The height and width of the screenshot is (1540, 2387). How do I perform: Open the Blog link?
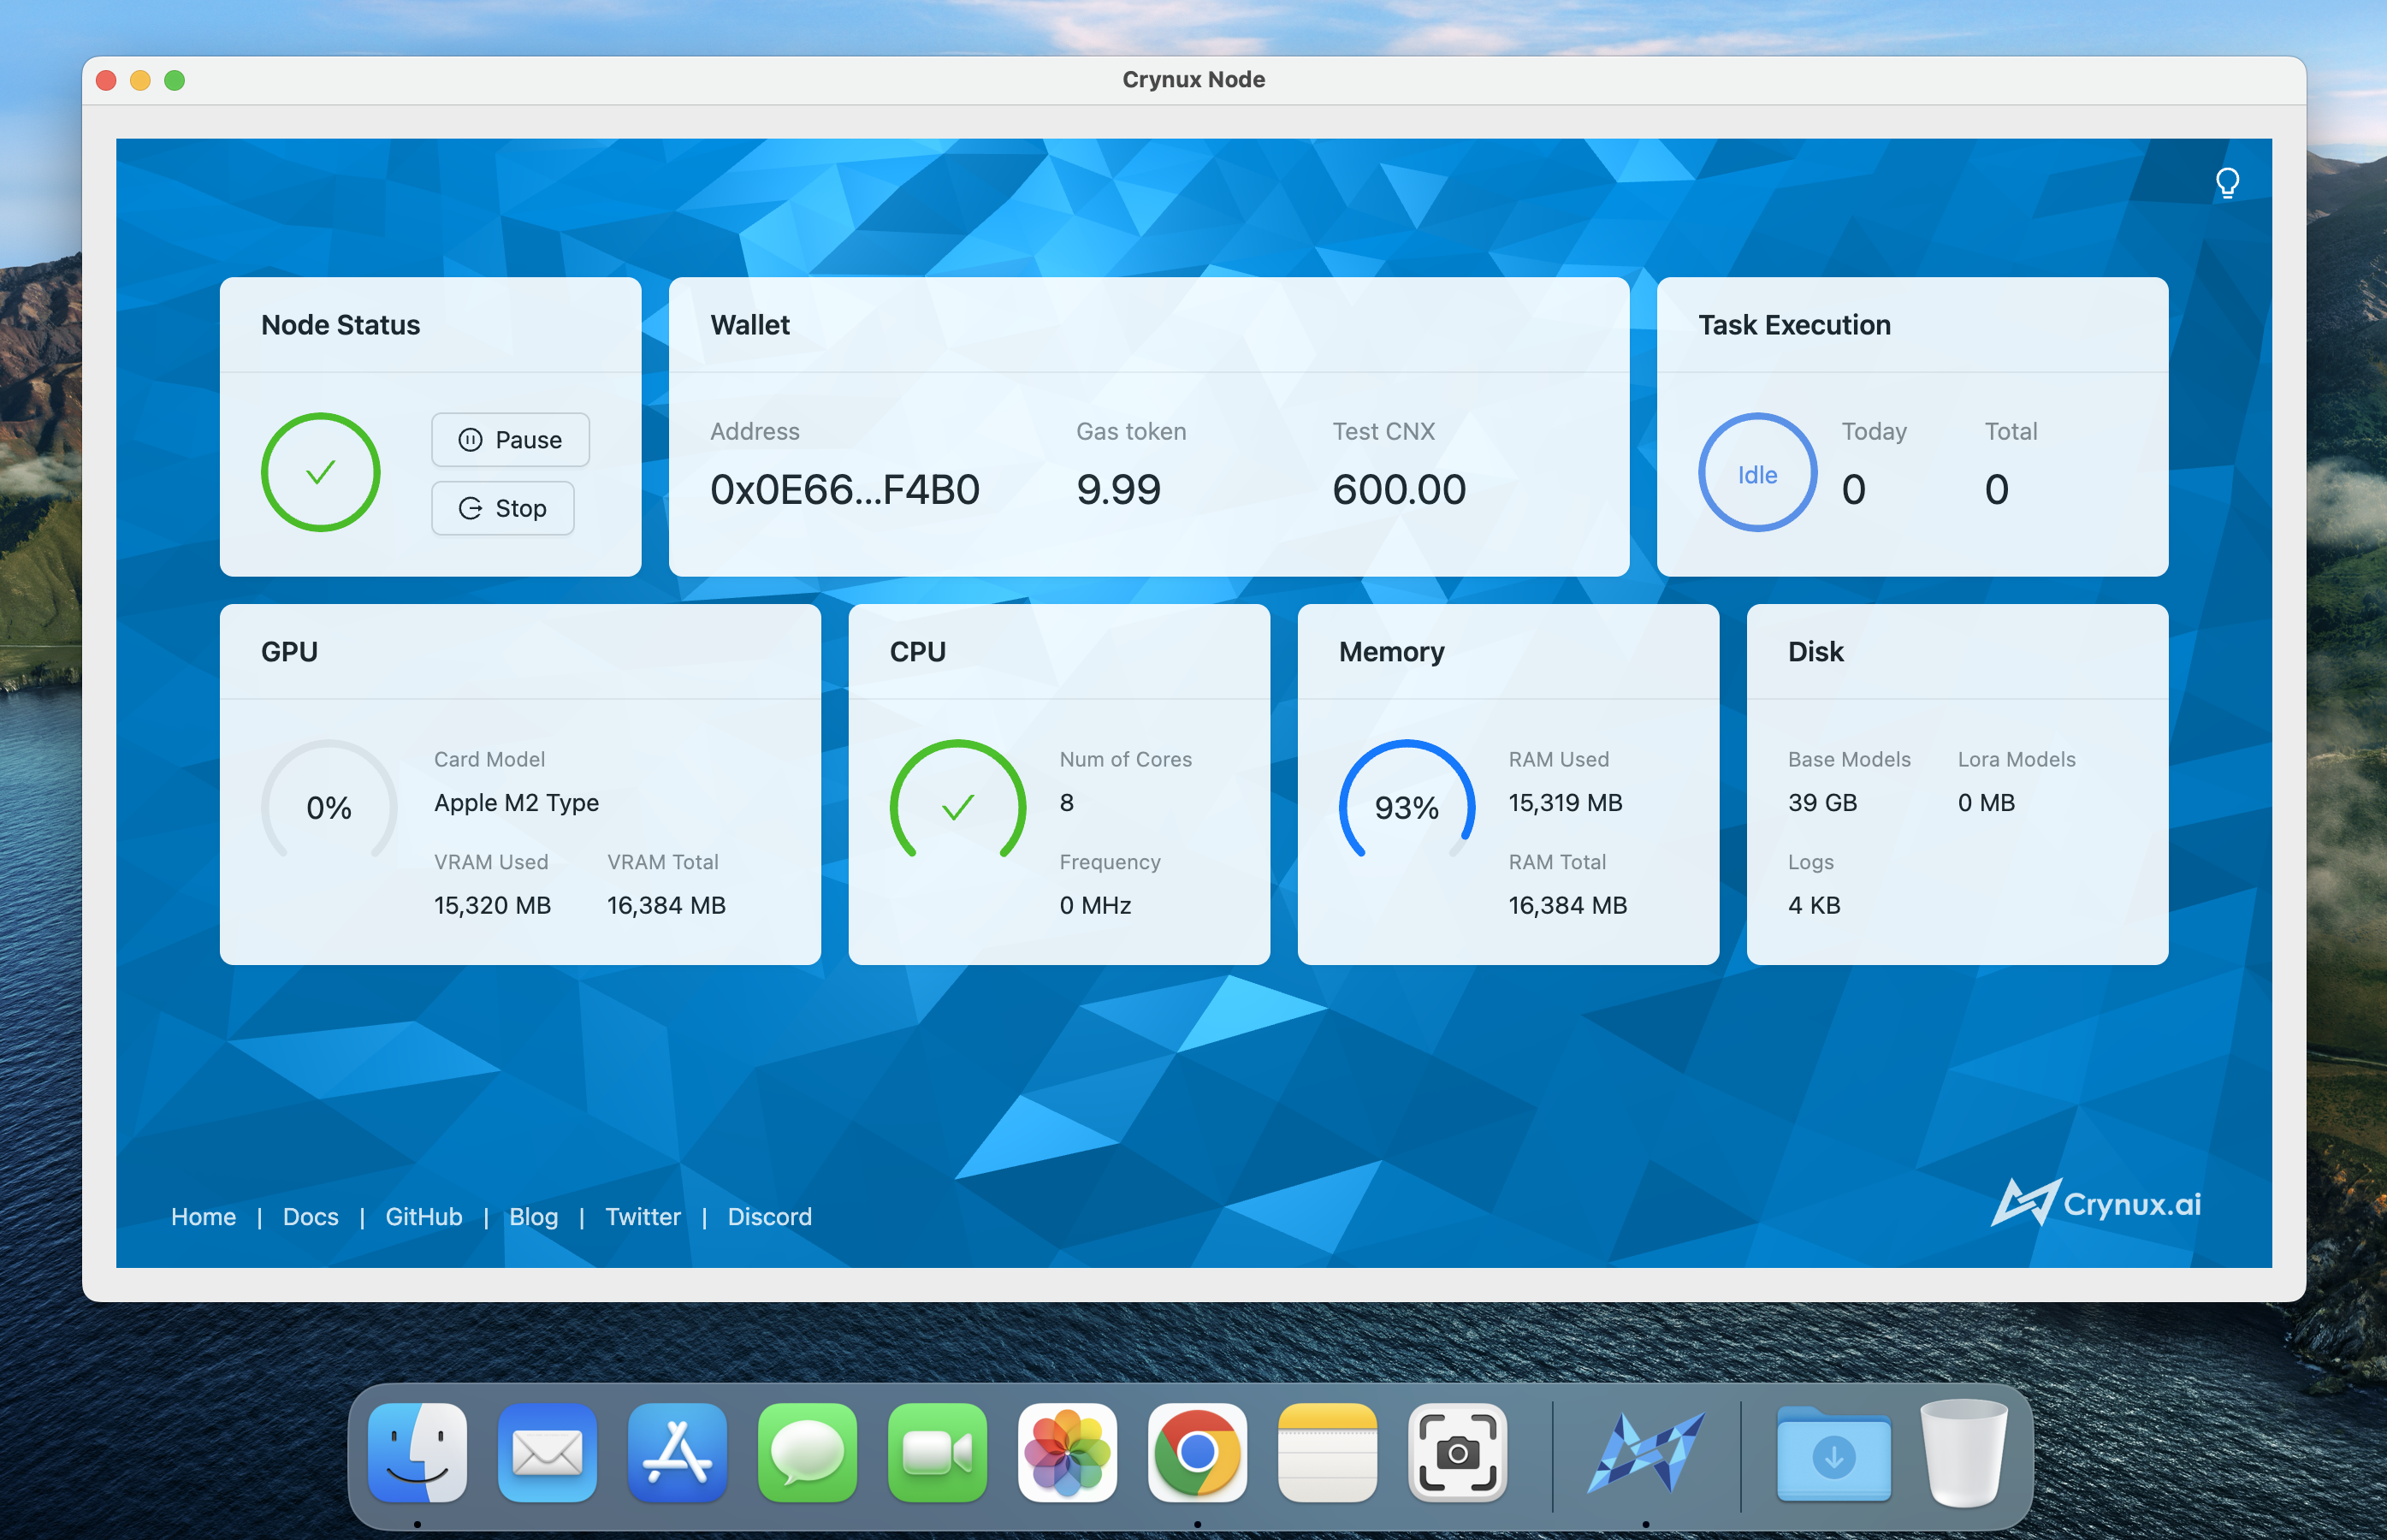[533, 1216]
